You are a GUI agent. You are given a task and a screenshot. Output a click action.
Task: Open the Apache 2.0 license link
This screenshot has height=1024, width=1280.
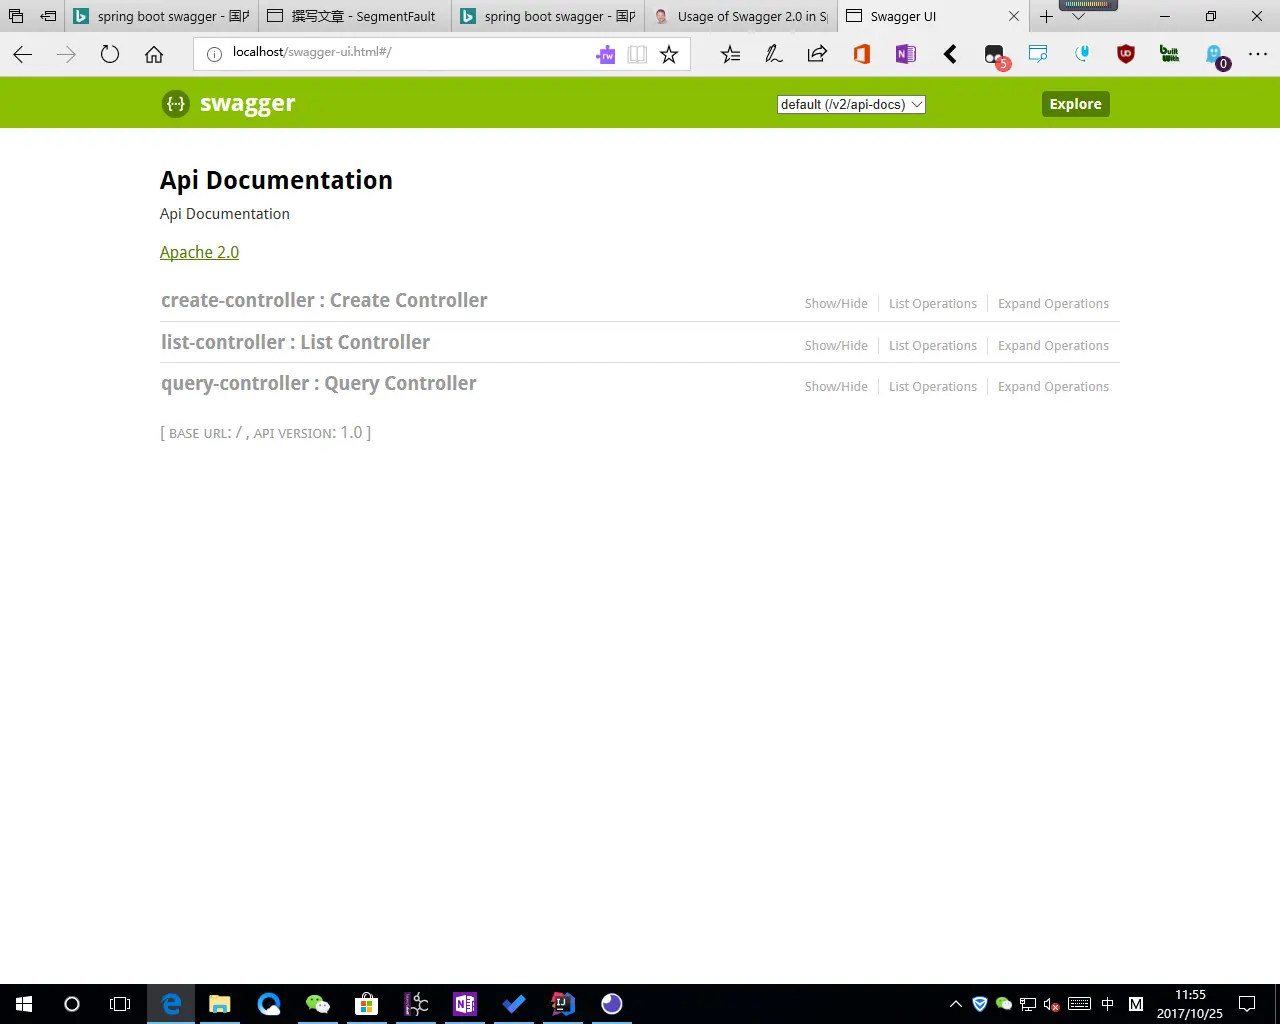click(x=199, y=252)
